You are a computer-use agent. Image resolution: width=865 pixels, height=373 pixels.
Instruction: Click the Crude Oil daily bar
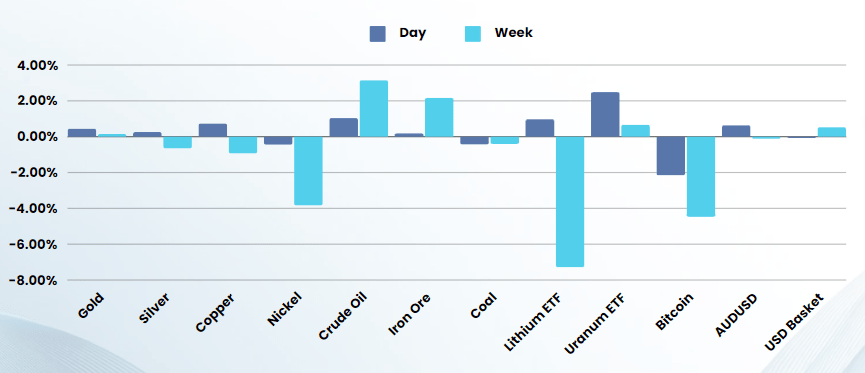344,127
